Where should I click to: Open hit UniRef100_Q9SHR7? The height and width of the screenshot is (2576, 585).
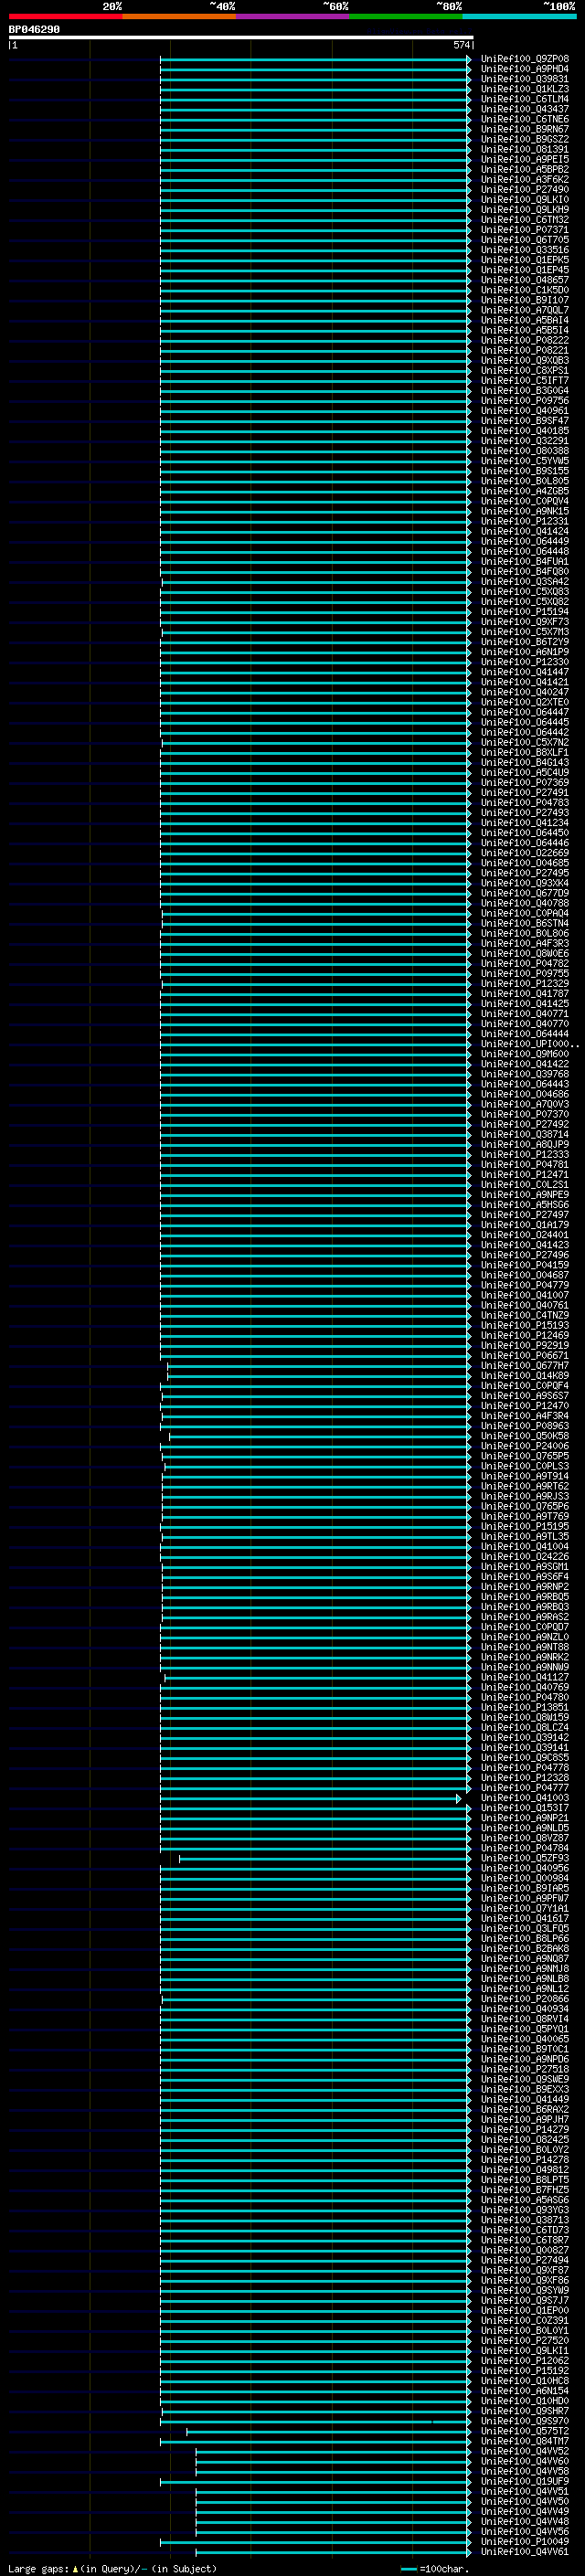click(524, 2411)
